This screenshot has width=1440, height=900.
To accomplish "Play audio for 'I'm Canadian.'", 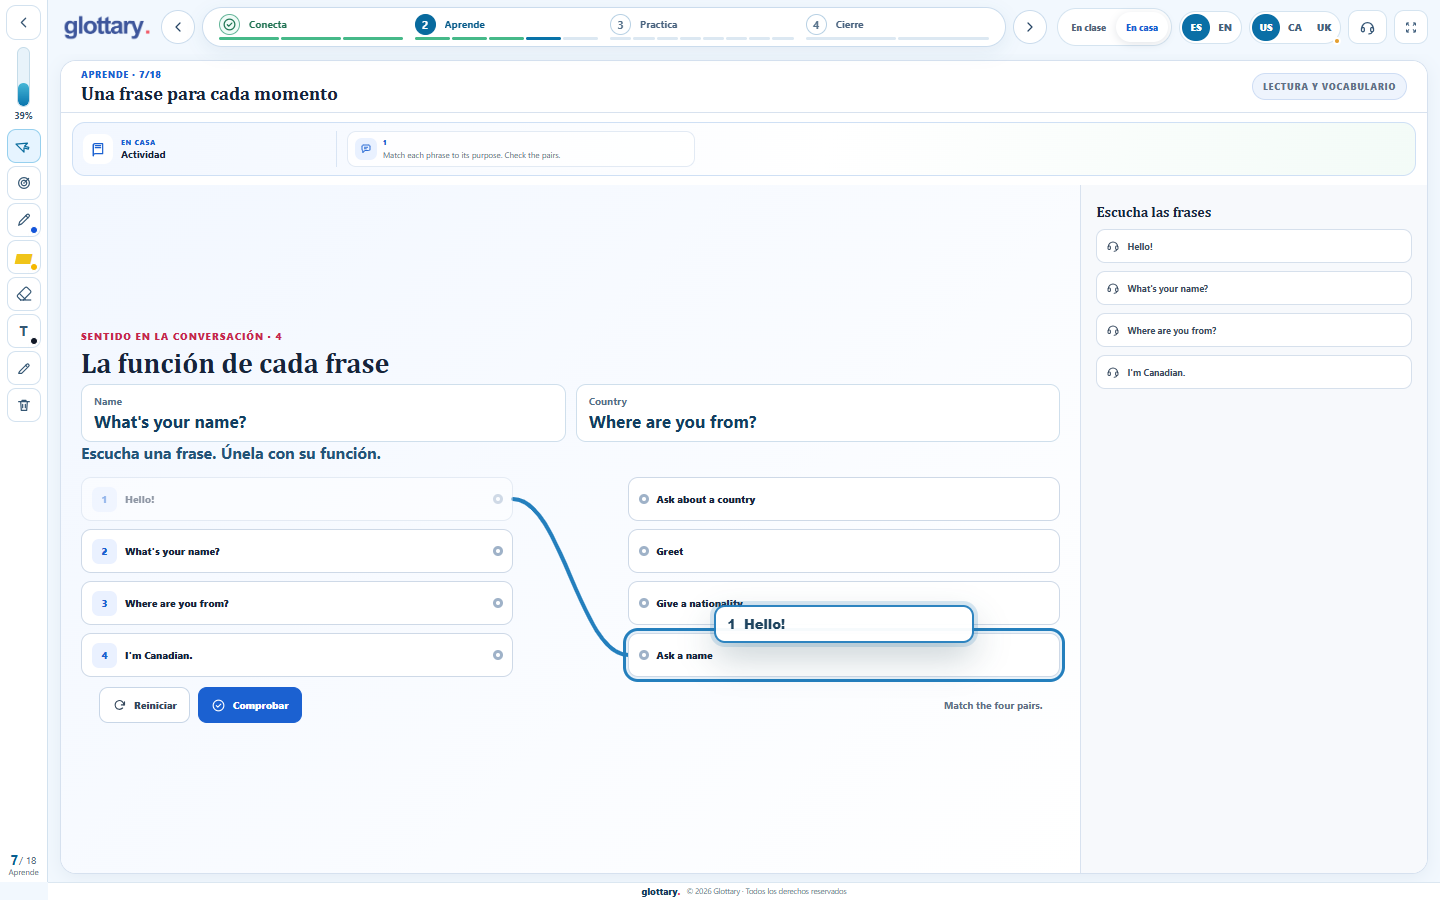I will click(1253, 372).
